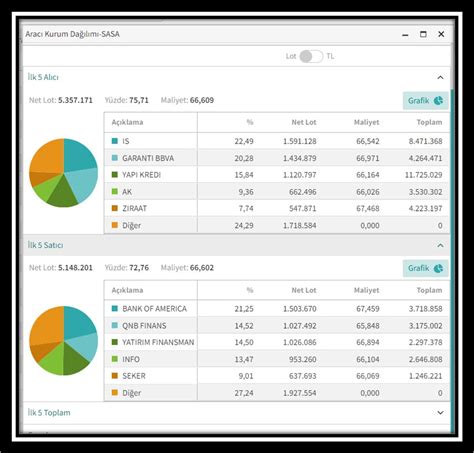Image resolution: width=474 pixels, height=453 pixels.
Task: Click the buyers pie chart
Action: pos(63,173)
